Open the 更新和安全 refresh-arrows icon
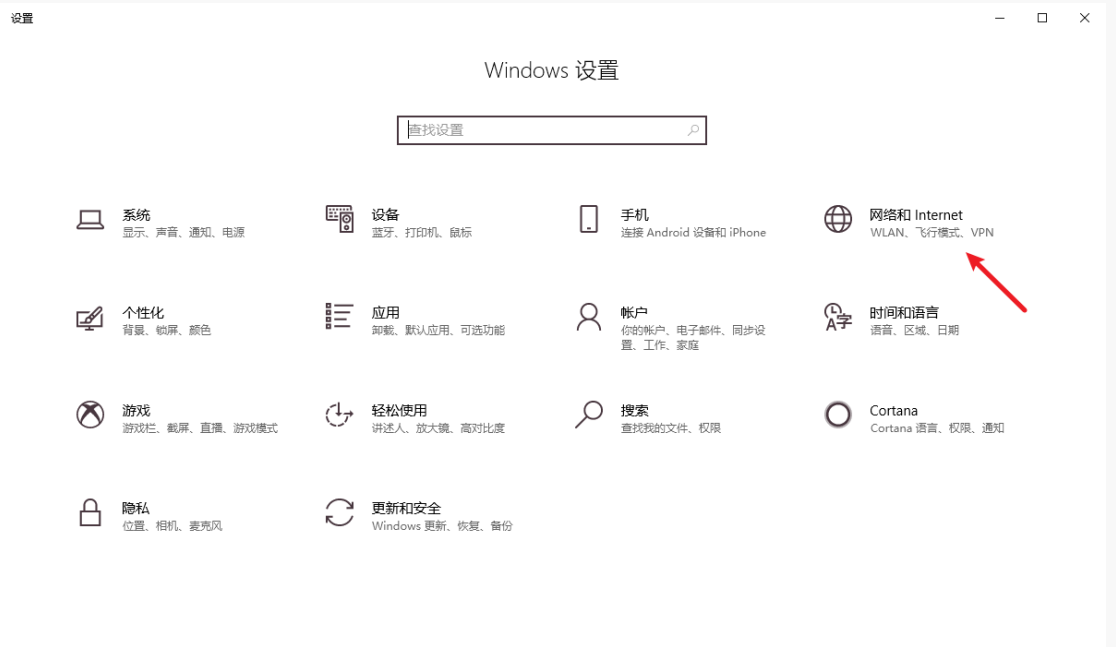Screen dimensions: 1116x647 pyautogui.click(x=339, y=512)
